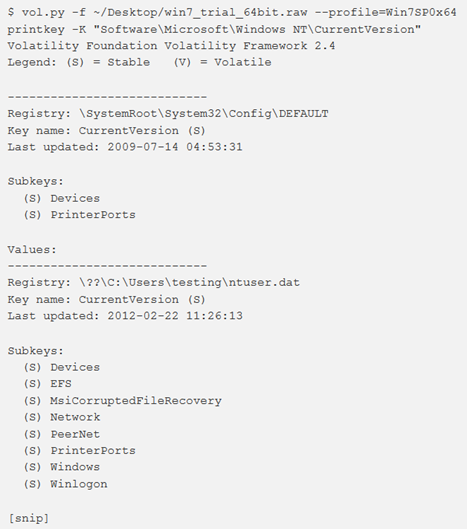Click Volatility Framework 2.4 banner line
Screen dimensions: 467x529
171,46
